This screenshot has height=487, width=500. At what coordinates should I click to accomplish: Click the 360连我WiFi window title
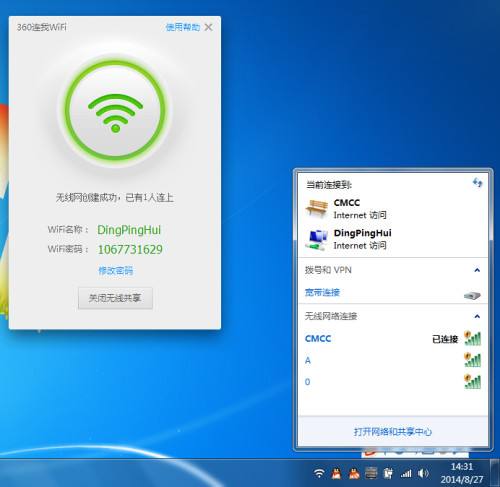tap(42, 27)
